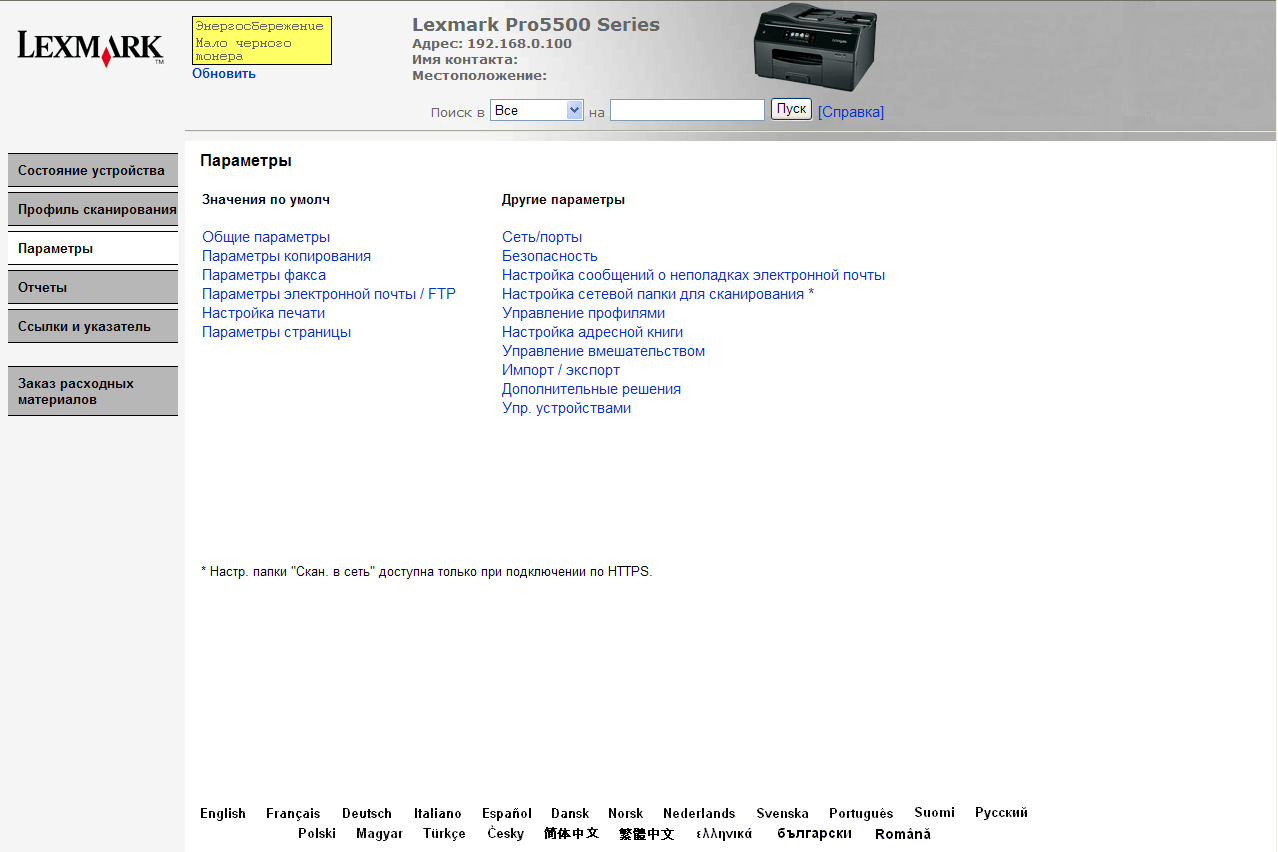Switch language to Suomi
The height and width of the screenshot is (852, 1278).
click(x=934, y=812)
